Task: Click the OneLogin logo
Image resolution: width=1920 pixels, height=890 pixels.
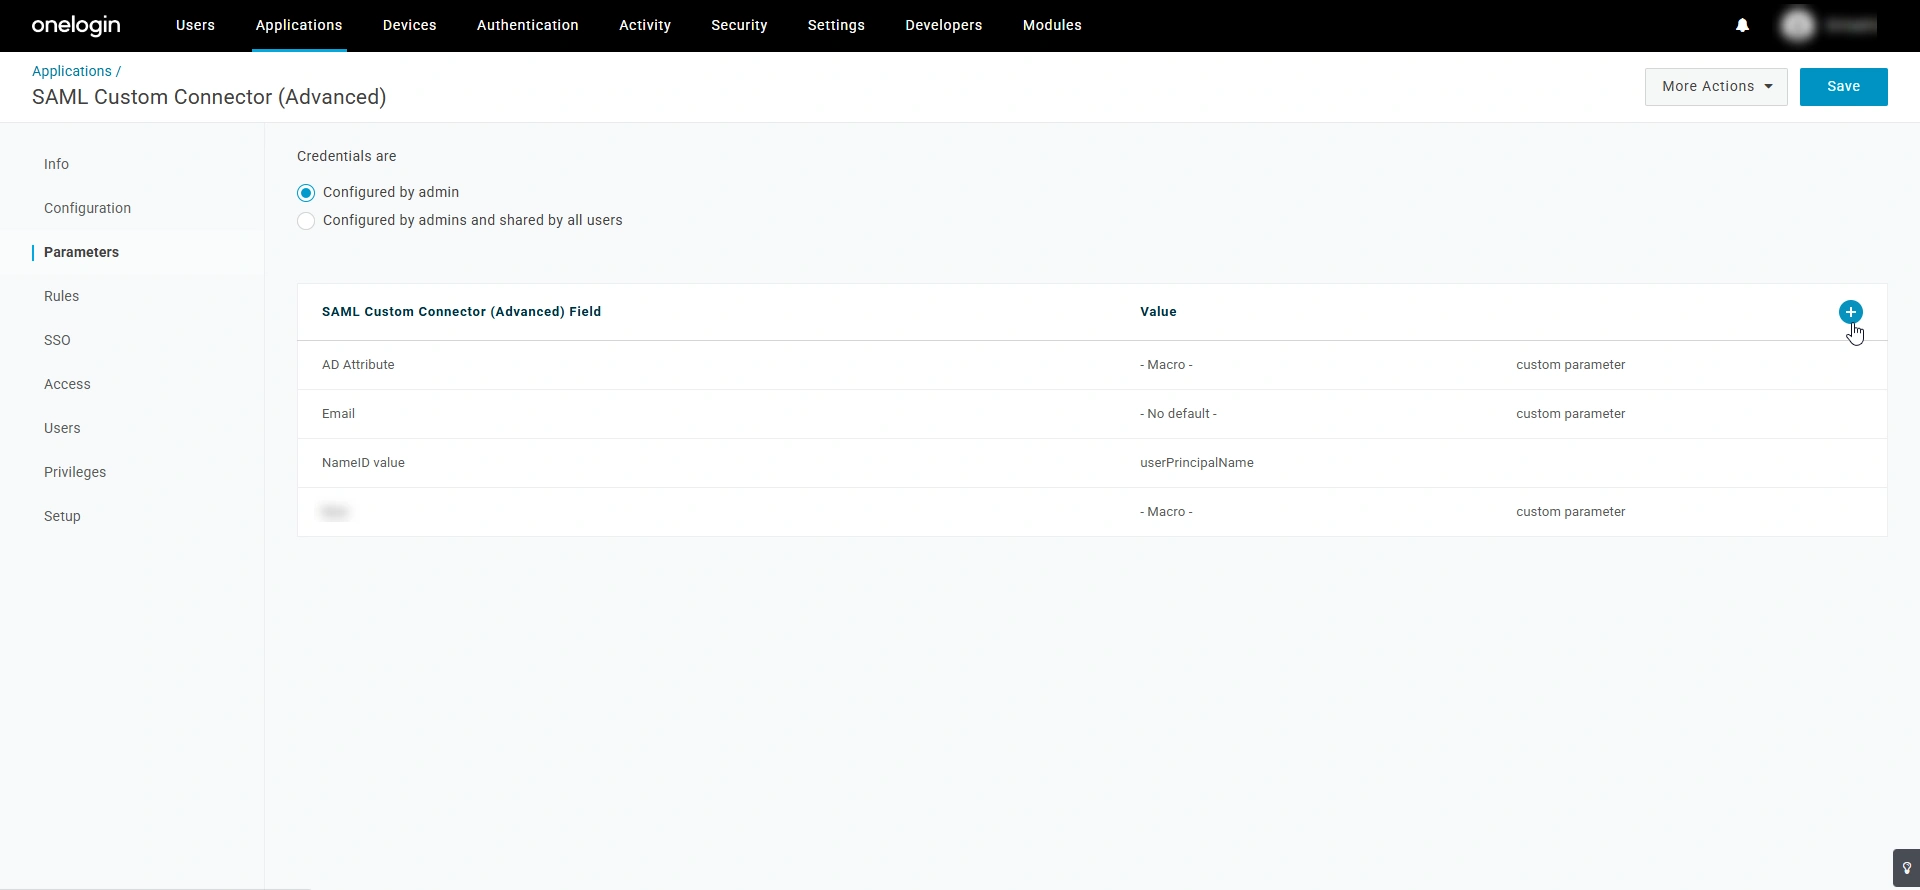Action: coord(76,25)
